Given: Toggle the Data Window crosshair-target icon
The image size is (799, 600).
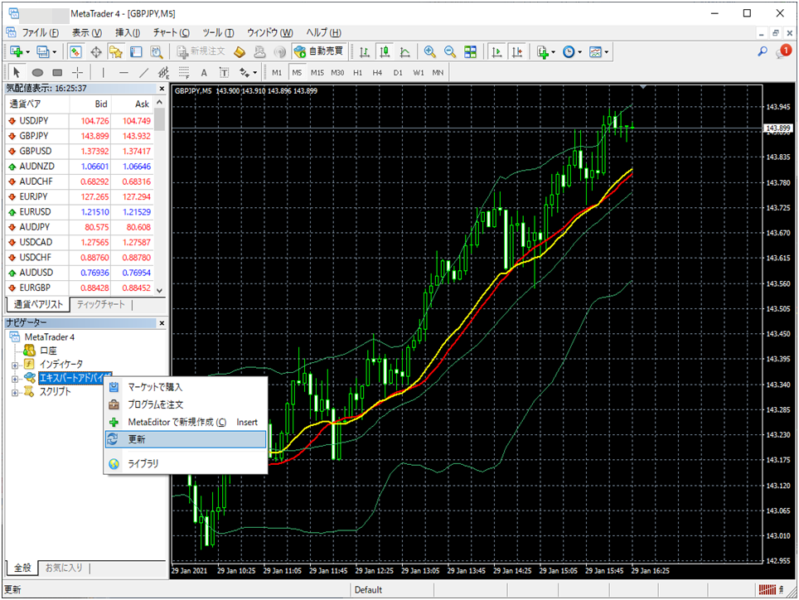Looking at the screenshot, I should 96,52.
